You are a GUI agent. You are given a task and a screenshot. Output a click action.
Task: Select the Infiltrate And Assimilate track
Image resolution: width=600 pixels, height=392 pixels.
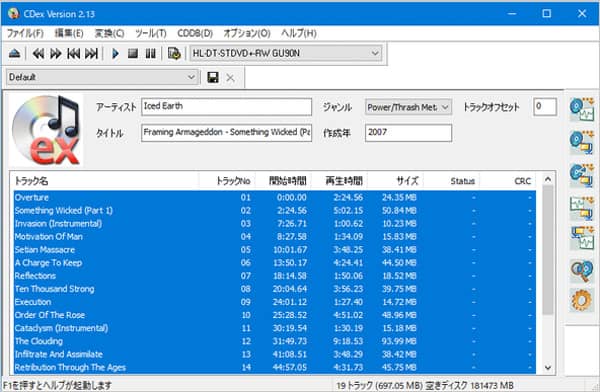click(275, 354)
